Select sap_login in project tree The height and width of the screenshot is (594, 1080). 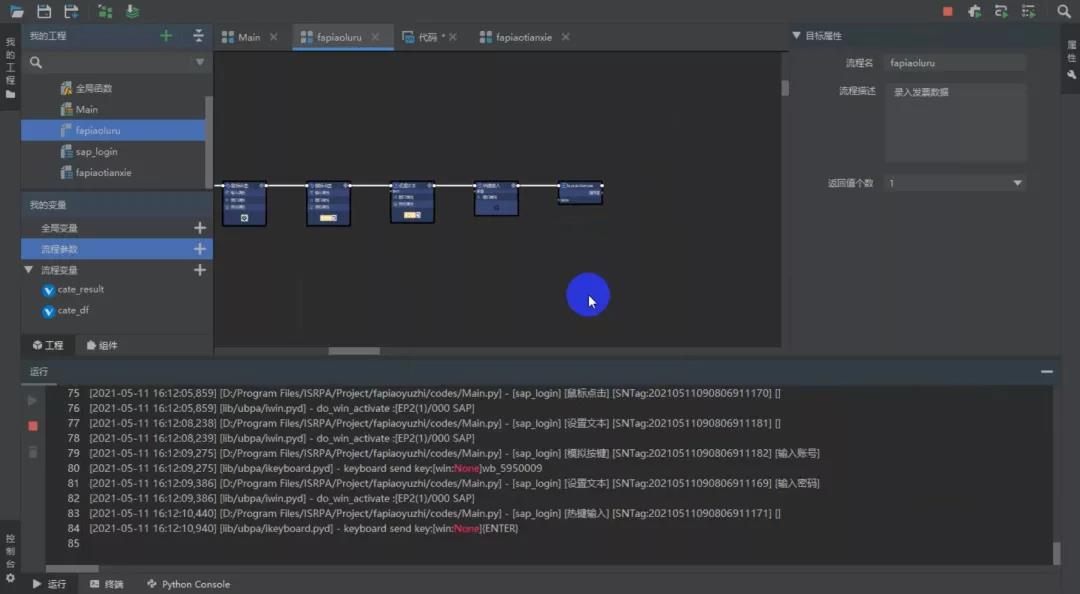(96, 152)
